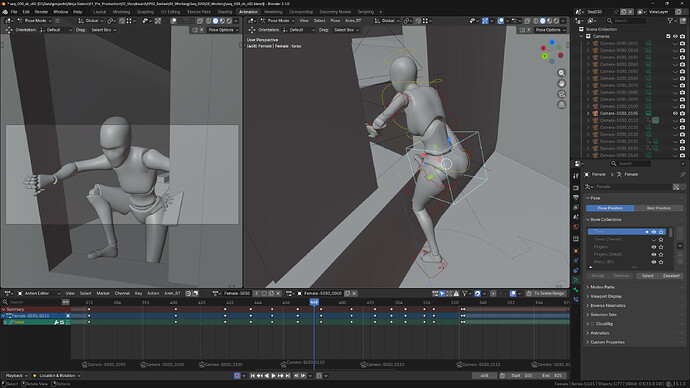Toggle visibility of Arm.L (IK) bone collection
Image resolution: width=690 pixels, height=388 pixels.
tap(653, 262)
